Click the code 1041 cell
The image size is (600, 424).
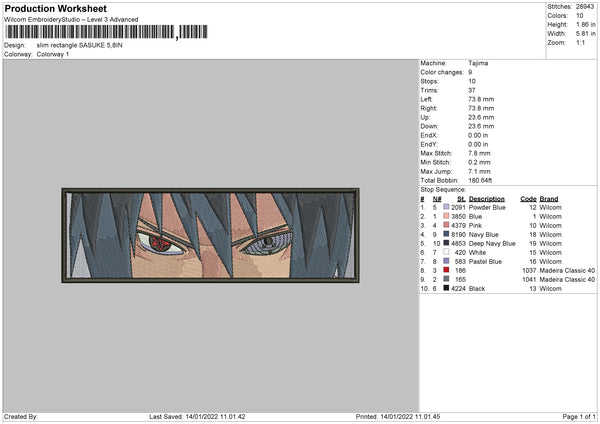coord(529,279)
